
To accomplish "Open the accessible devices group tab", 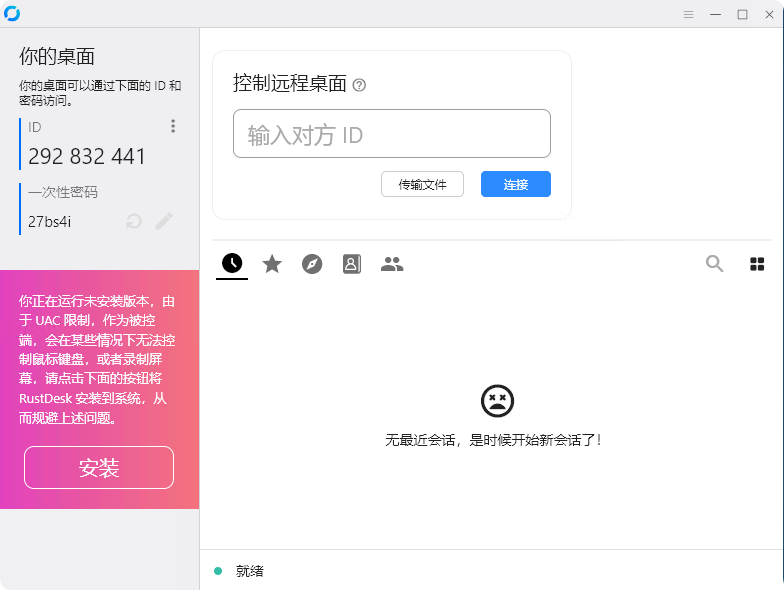I will (392, 264).
